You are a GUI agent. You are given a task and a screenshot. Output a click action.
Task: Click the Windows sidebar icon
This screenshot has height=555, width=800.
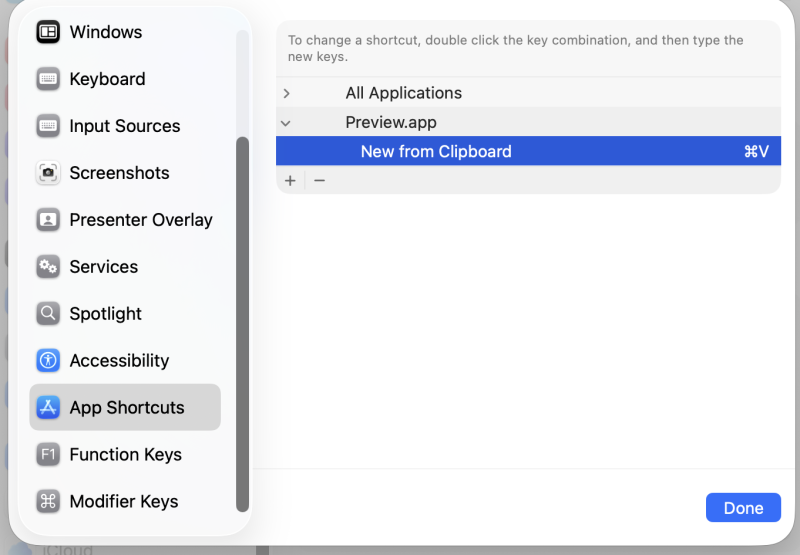(48, 32)
